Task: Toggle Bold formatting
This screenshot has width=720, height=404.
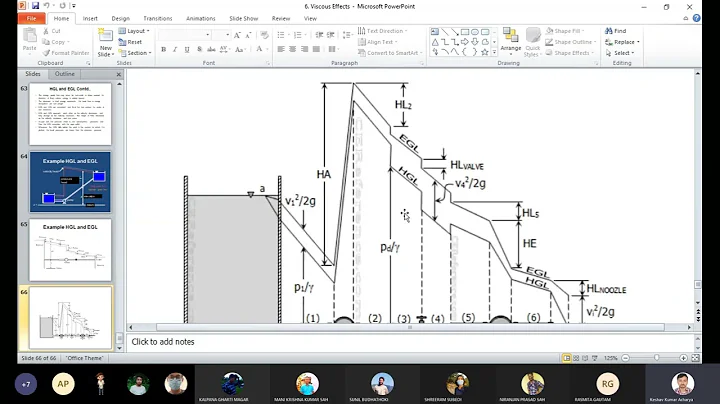Action: 163,49
